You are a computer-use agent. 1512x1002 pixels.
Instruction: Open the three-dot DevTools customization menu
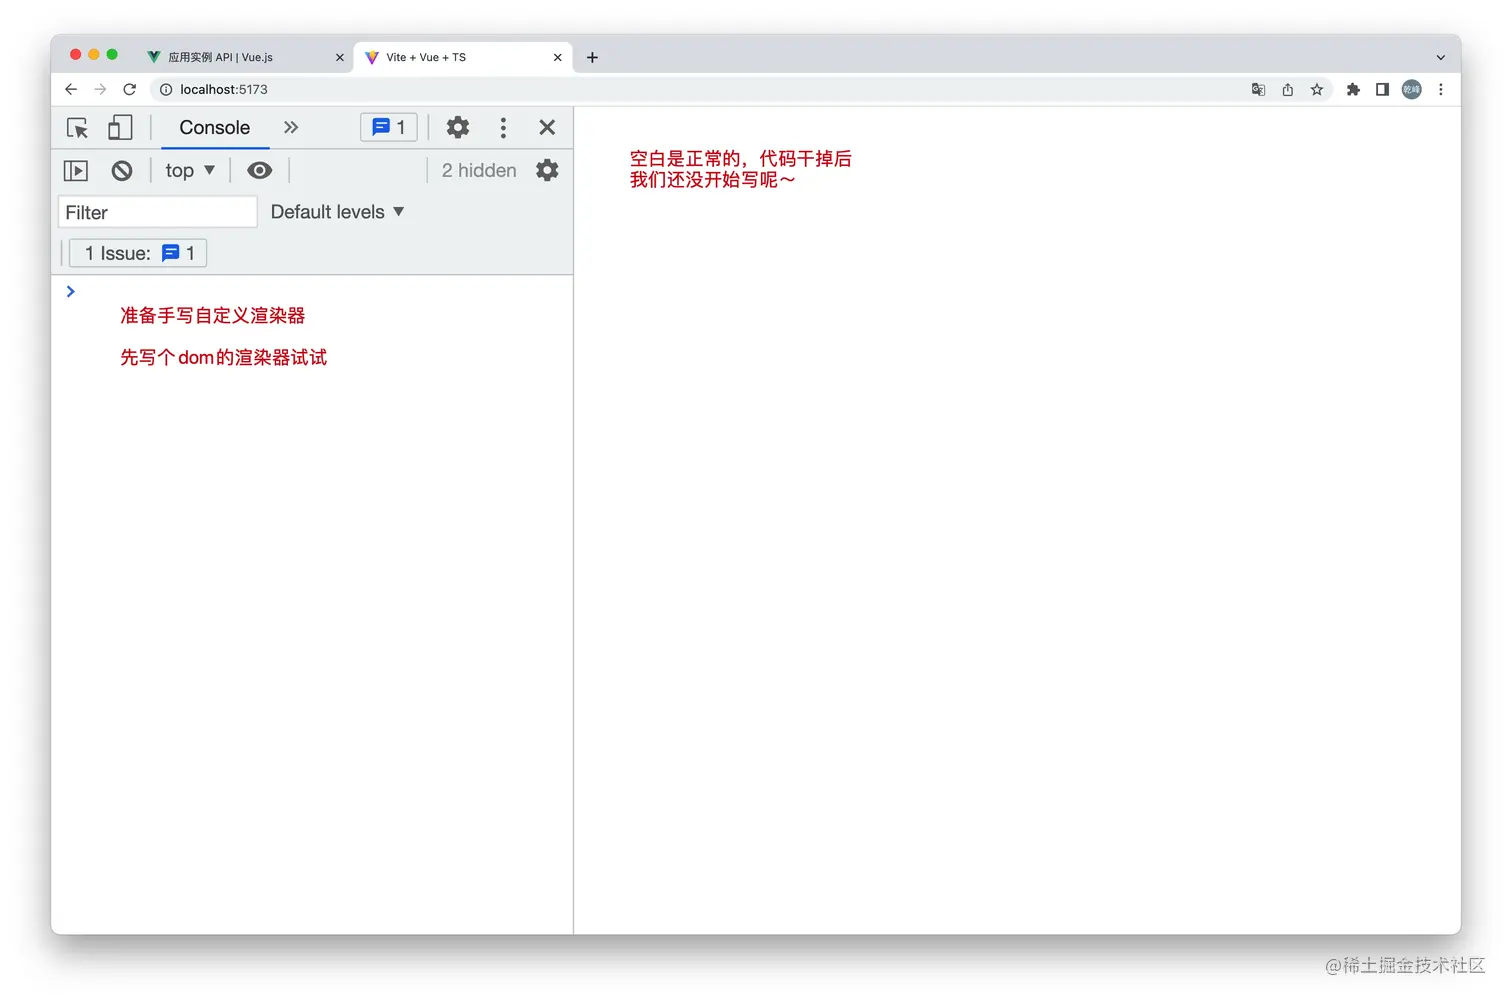503,128
